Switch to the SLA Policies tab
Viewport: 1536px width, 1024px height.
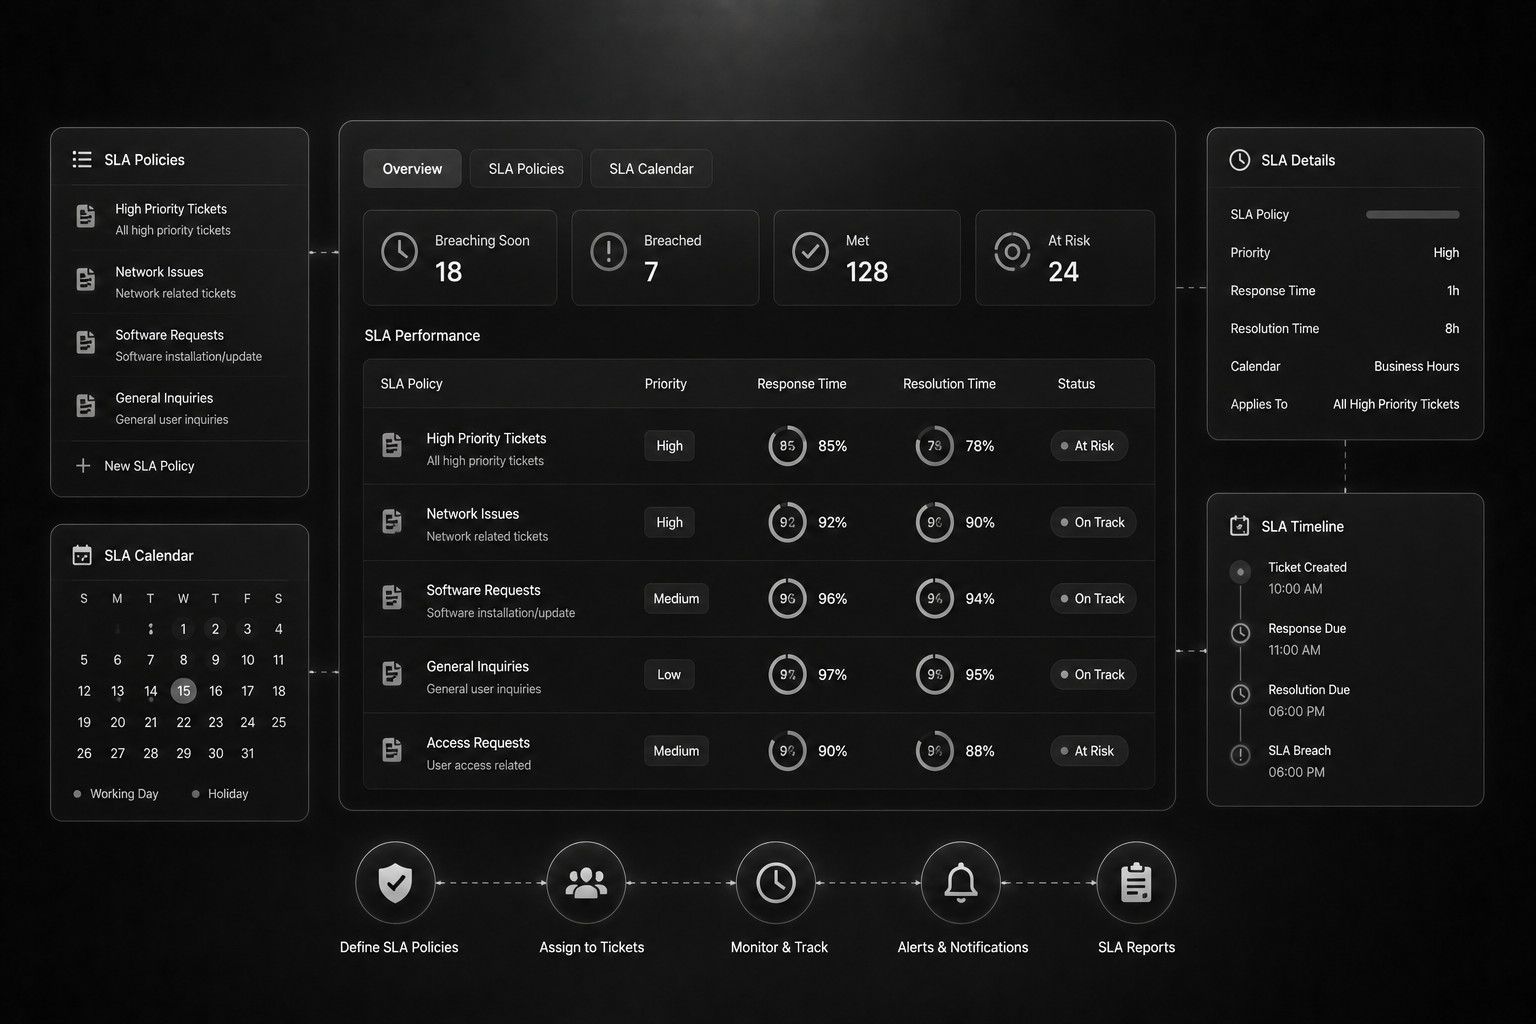click(526, 169)
